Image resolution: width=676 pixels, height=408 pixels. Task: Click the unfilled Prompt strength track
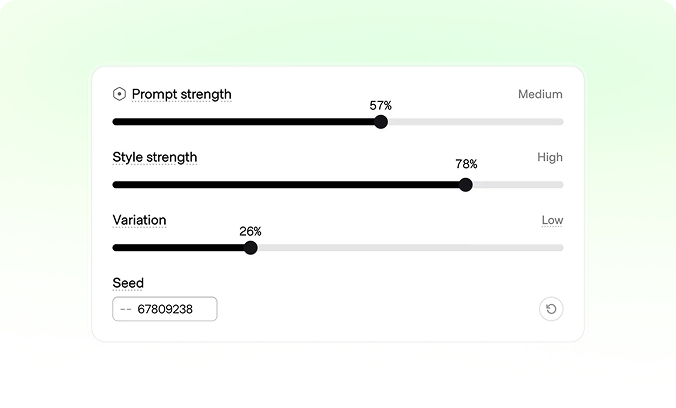(x=476, y=122)
